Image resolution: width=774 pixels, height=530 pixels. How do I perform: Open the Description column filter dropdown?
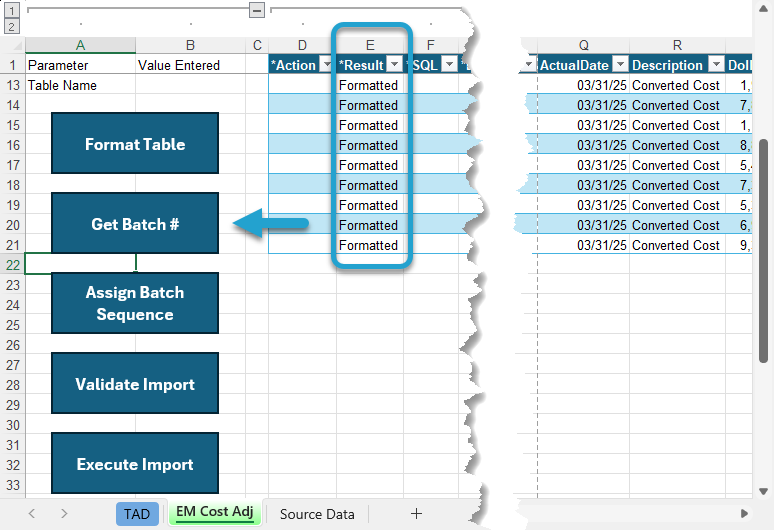click(716, 65)
